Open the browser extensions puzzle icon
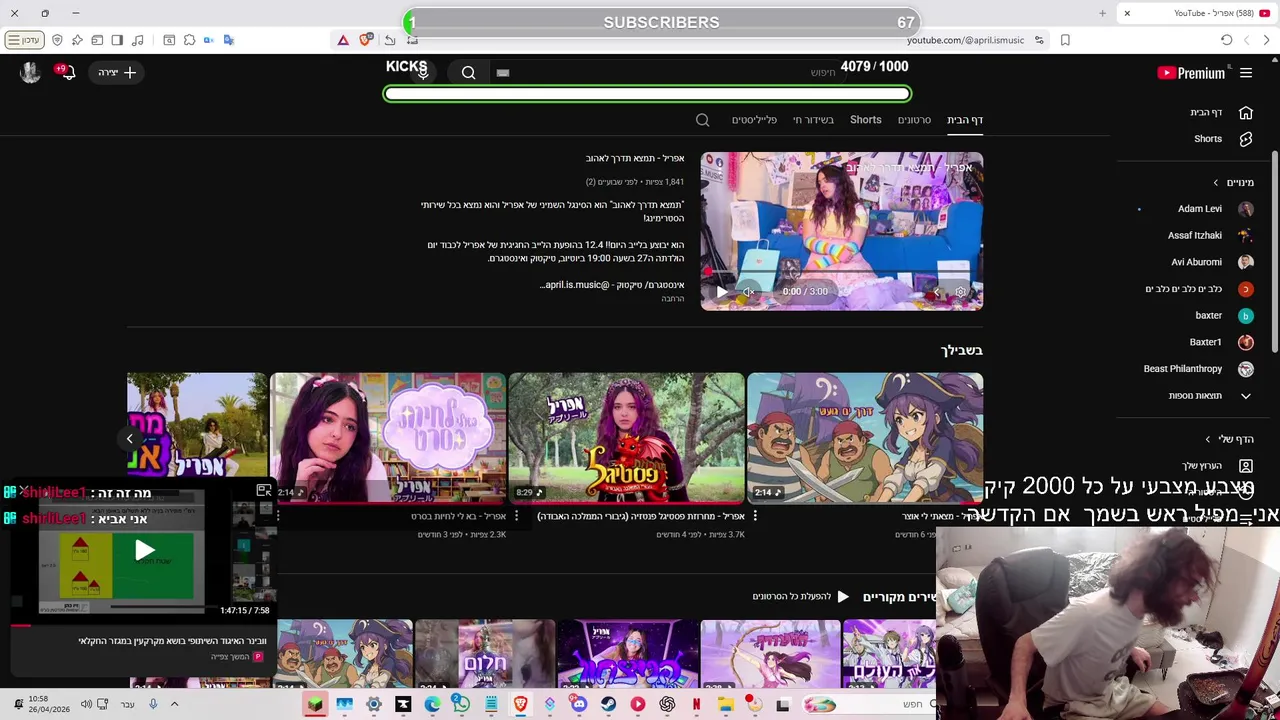1280x720 pixels. (x=189, y=40)
